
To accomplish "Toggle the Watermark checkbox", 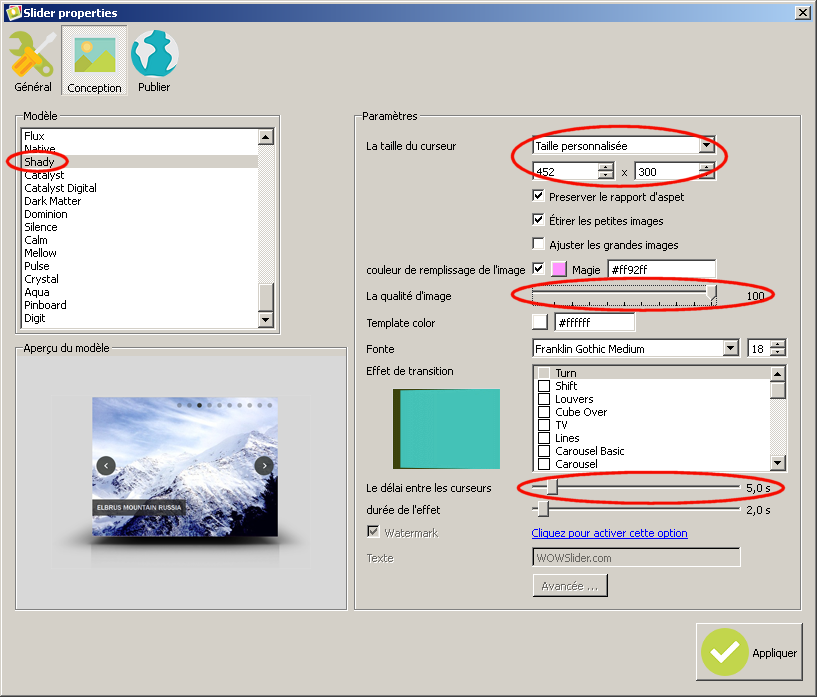I will pos(373,532).
